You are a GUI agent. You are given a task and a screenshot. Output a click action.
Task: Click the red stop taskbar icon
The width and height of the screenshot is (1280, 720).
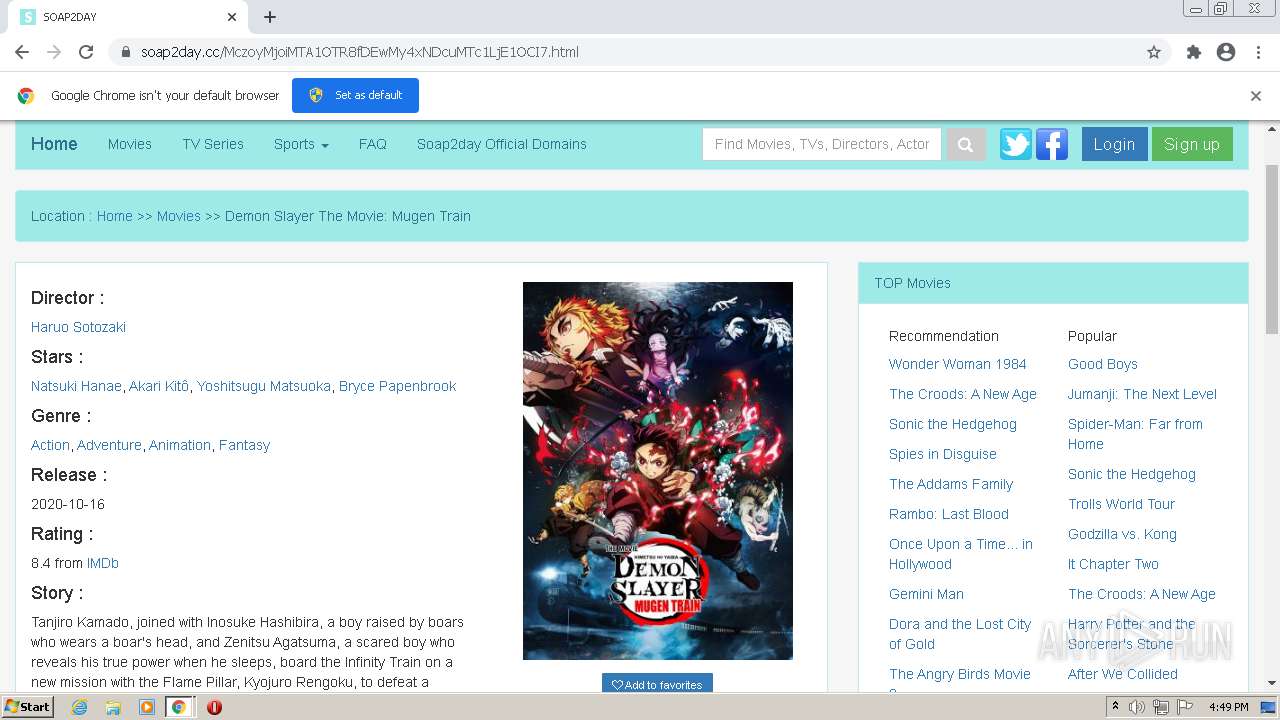tap(214, 707)
